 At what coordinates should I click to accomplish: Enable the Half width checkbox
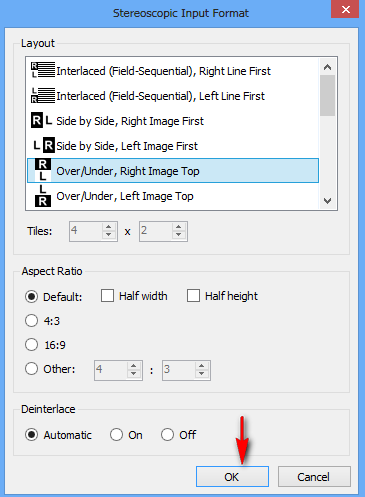click(x=107, y=296)
